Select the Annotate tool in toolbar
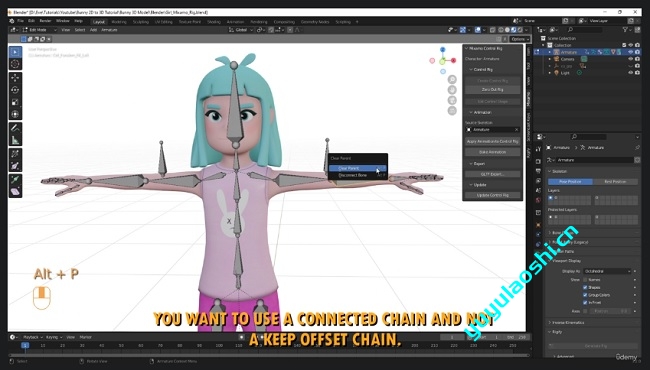 [15, 128]
